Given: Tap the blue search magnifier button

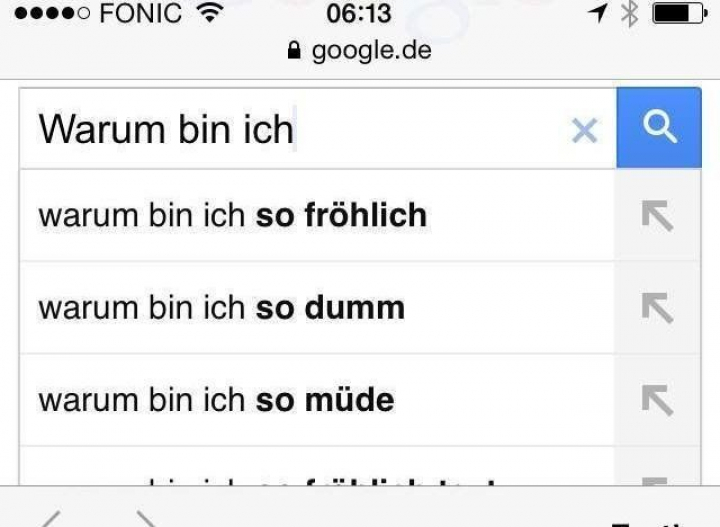Looking at the screenshot, I should 658,128.
